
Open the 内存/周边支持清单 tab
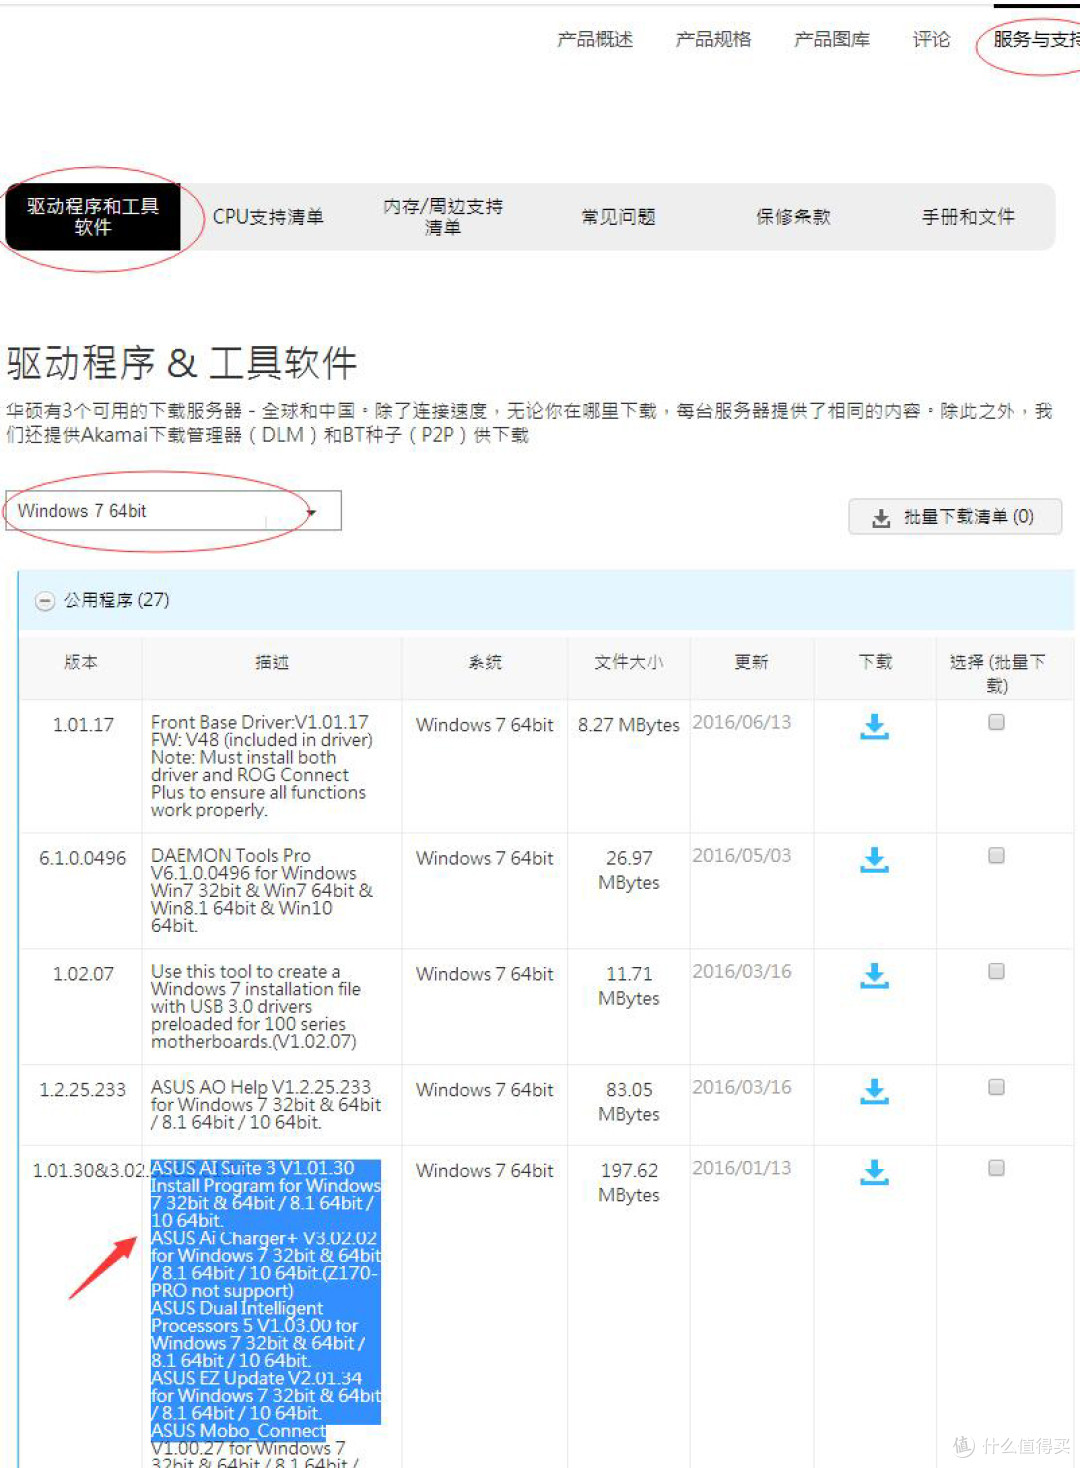point(443,217)
